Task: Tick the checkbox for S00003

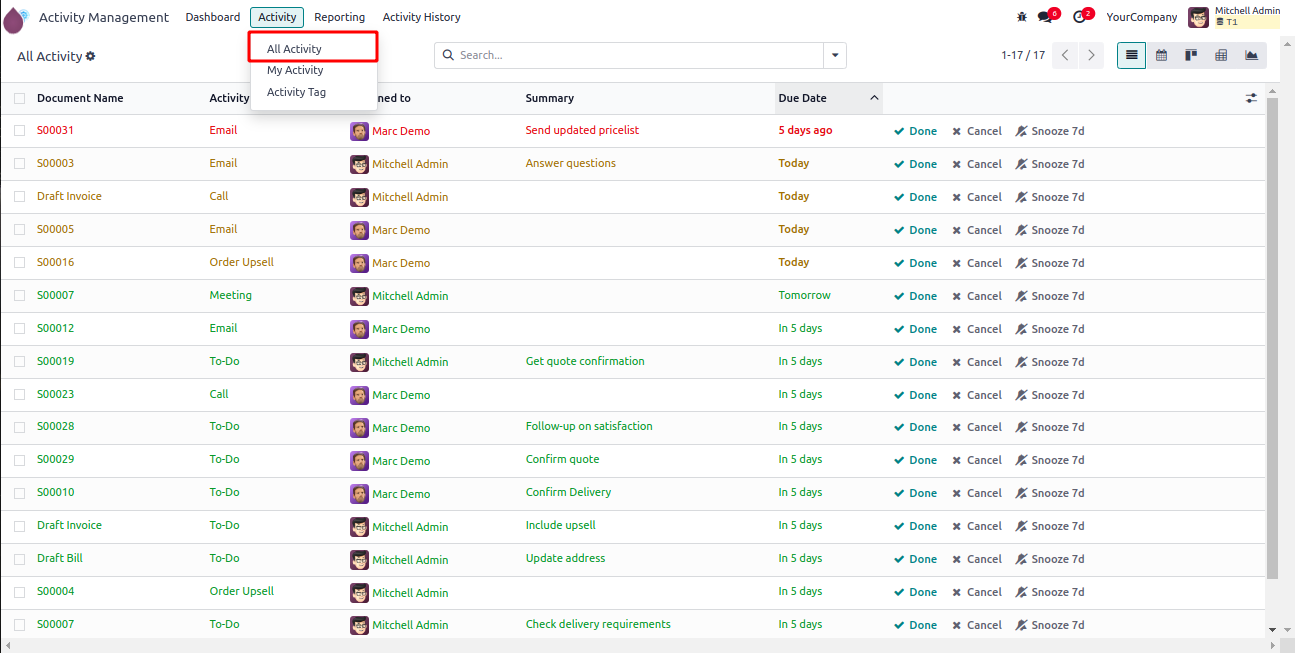Action: click(x=20, y=164)
